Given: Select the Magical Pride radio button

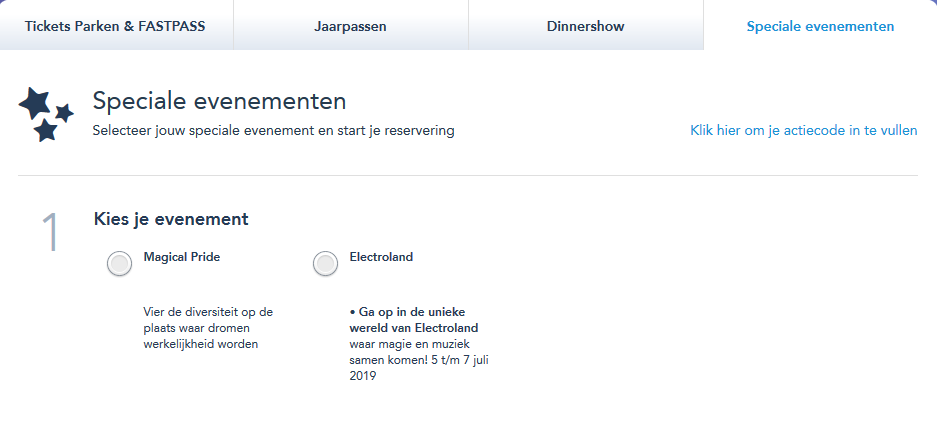Looking at the screenshot, I should (x=120, y=263).
